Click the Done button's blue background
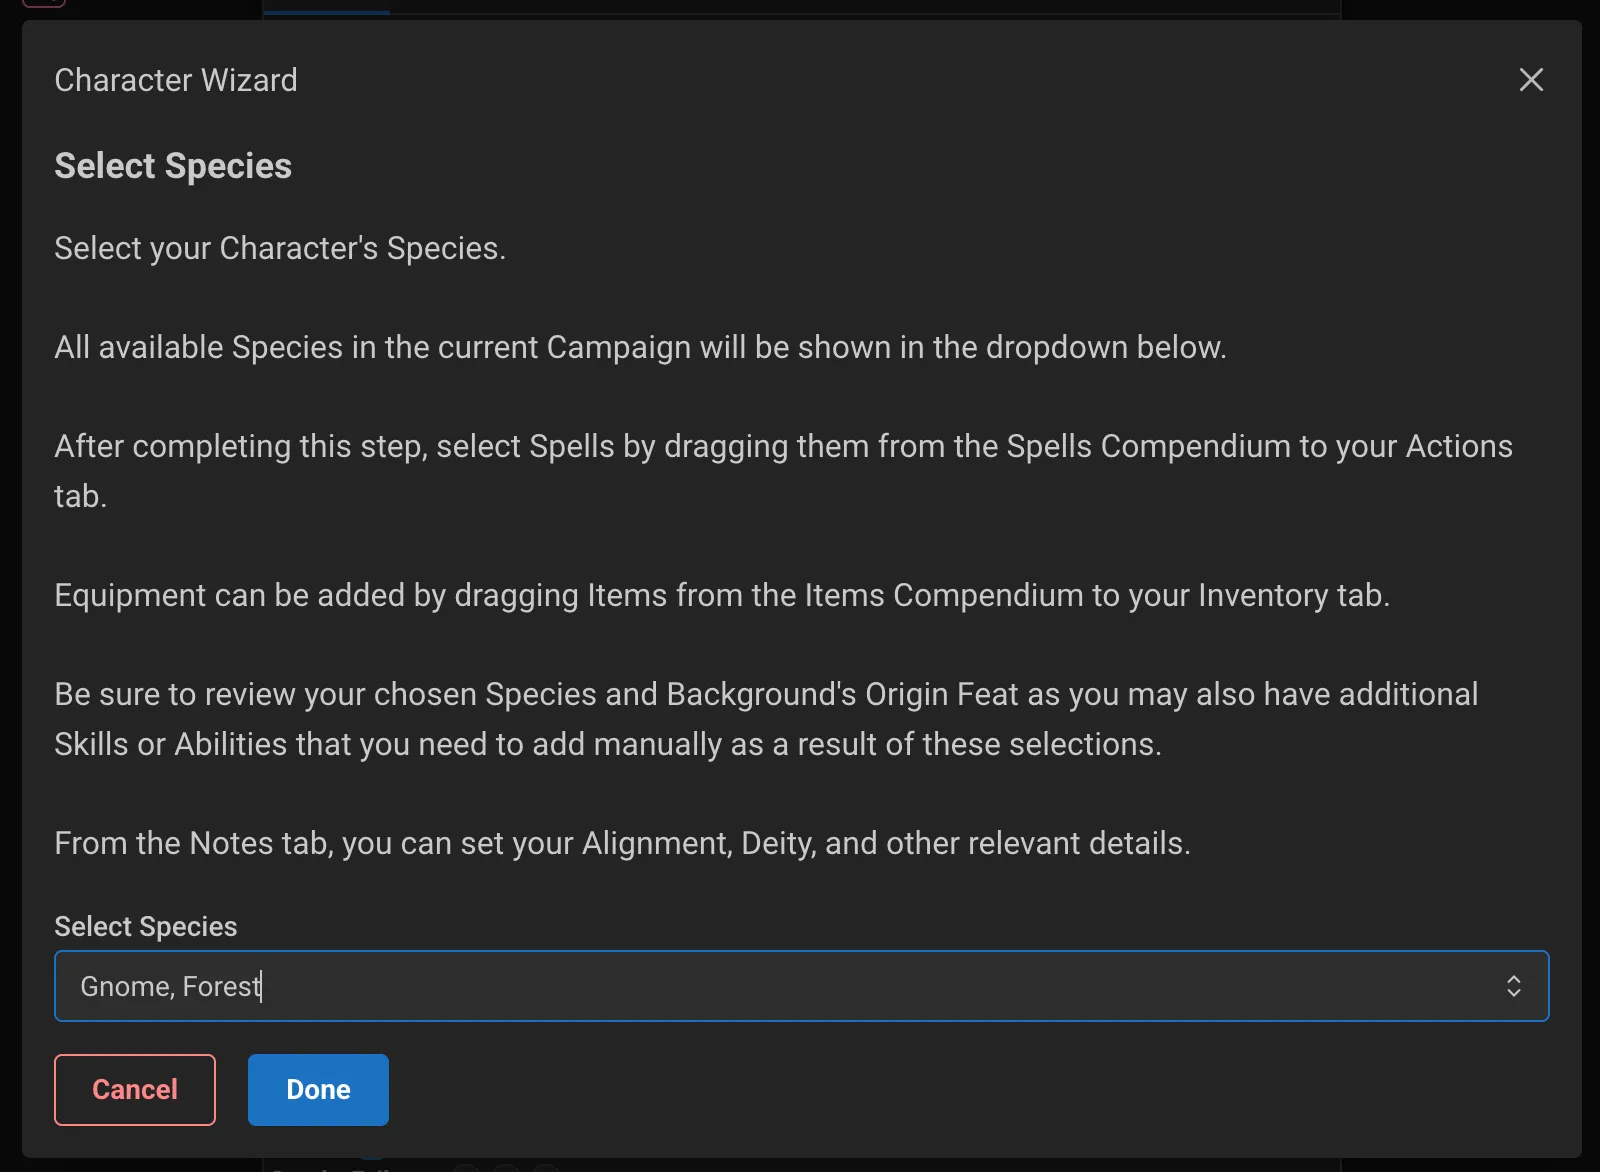The height and width of the screenshot is (1172, 1600). (317, 1090)
